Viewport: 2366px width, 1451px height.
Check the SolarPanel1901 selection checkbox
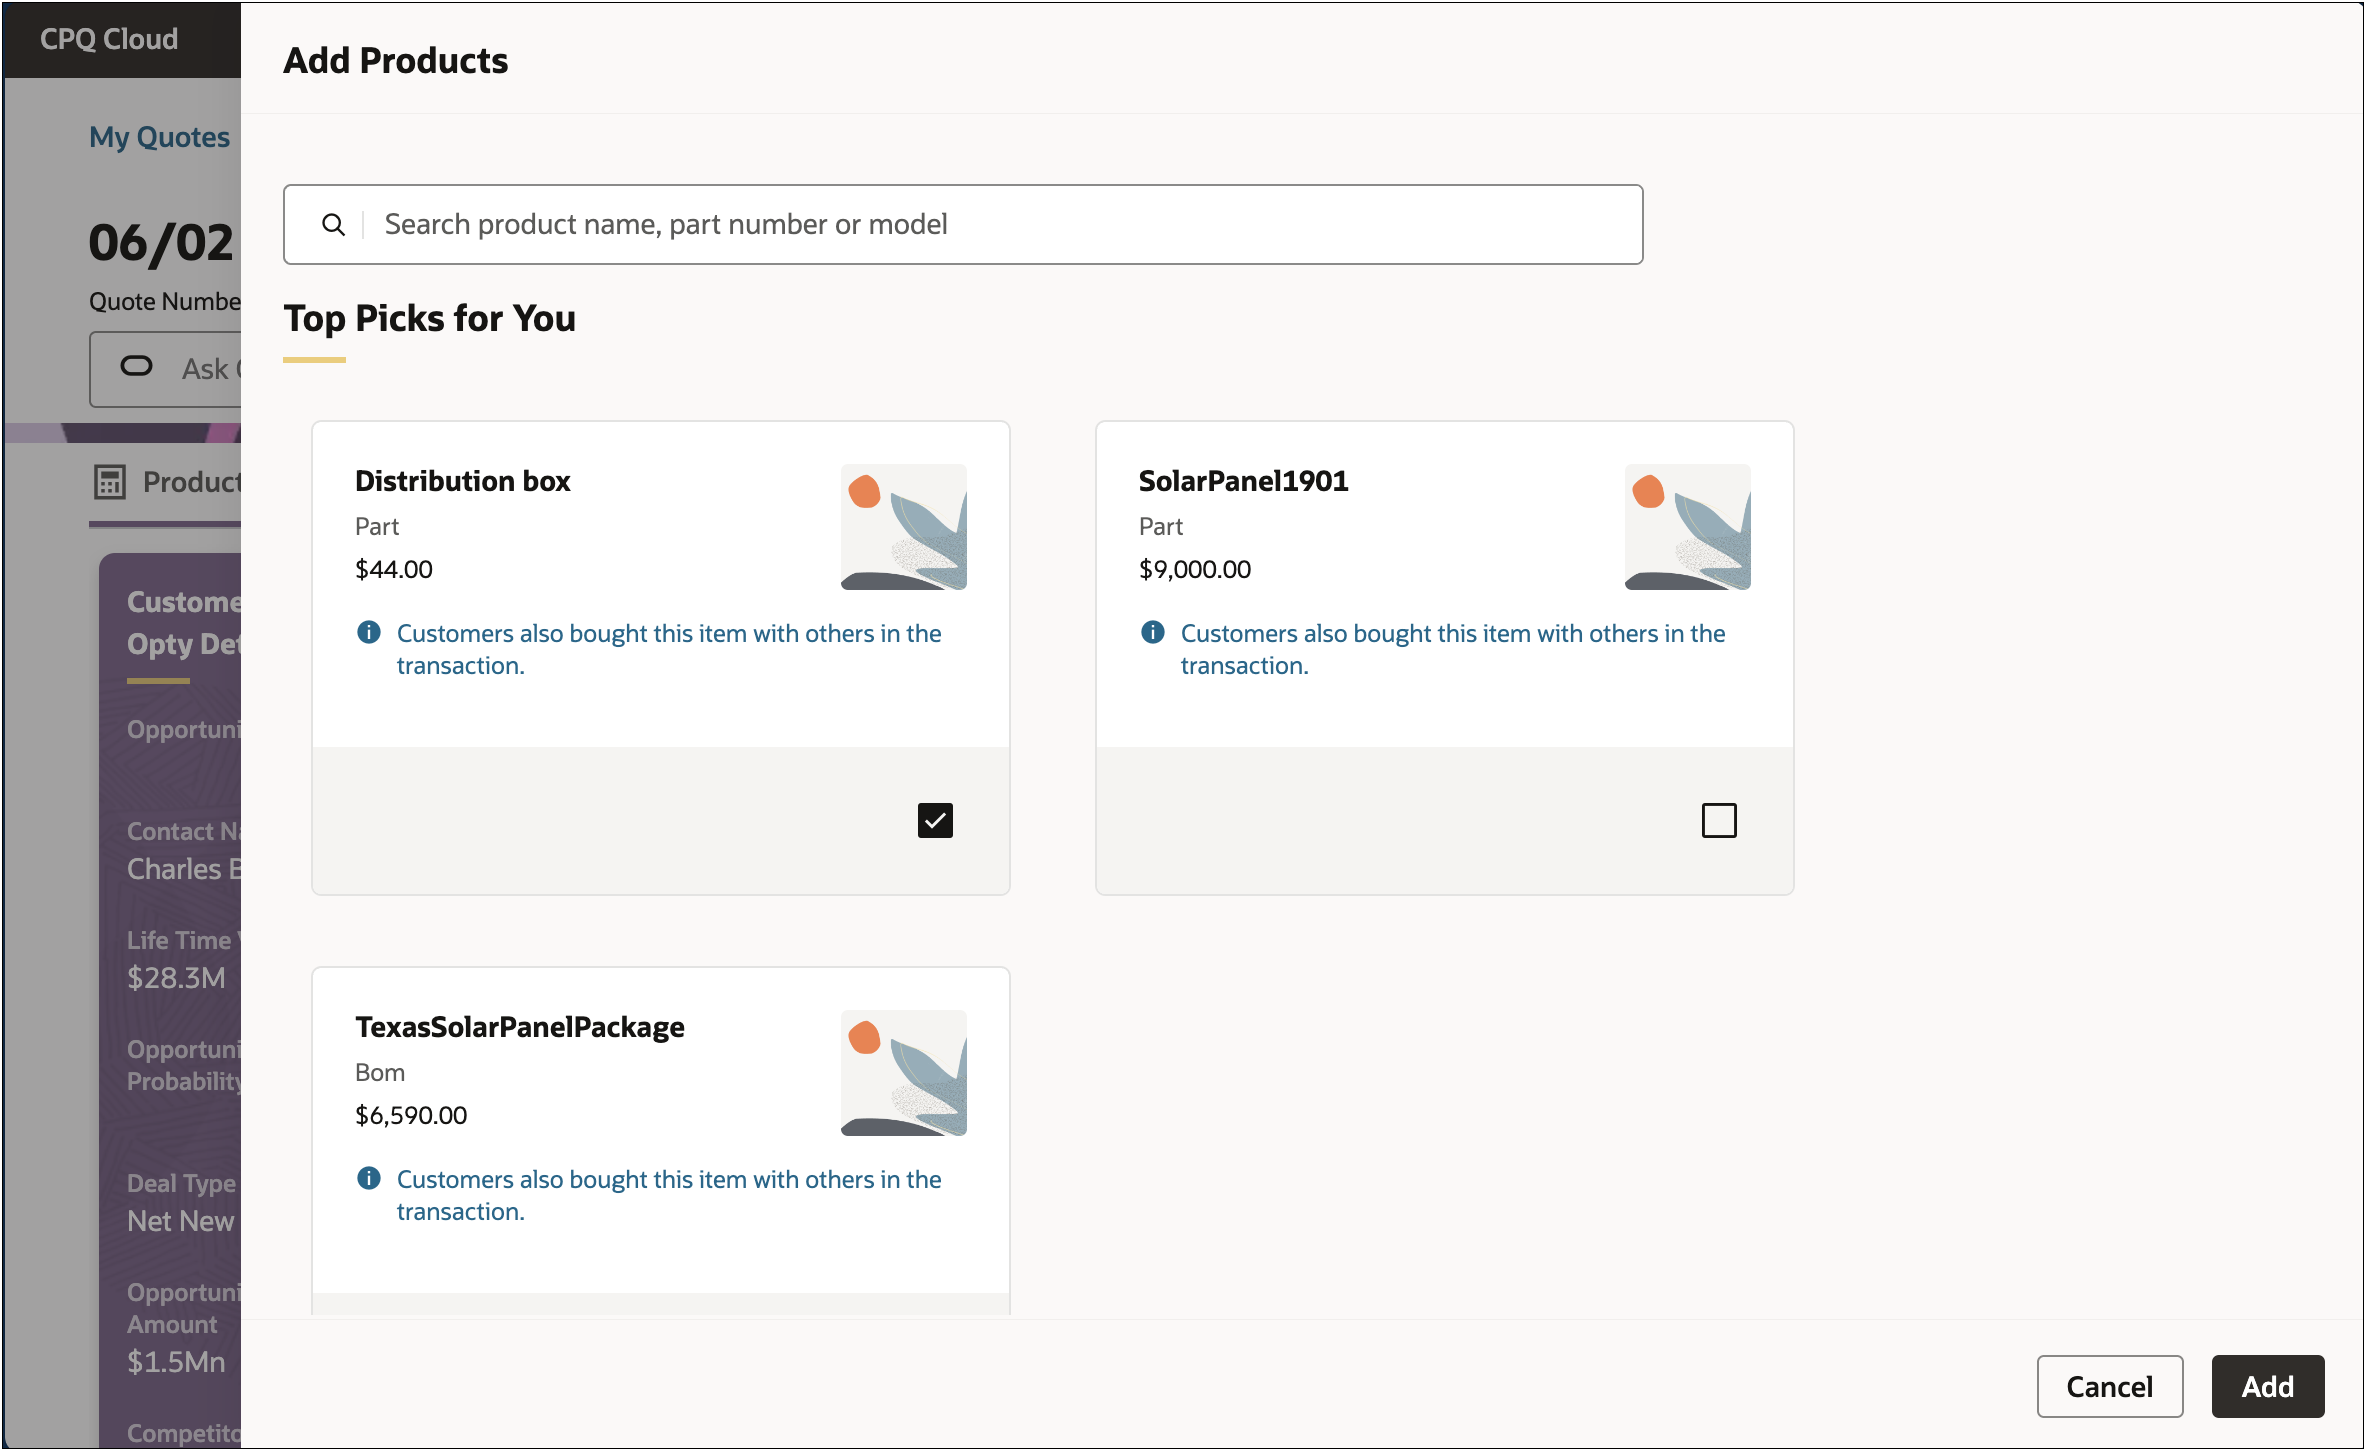1719,819
